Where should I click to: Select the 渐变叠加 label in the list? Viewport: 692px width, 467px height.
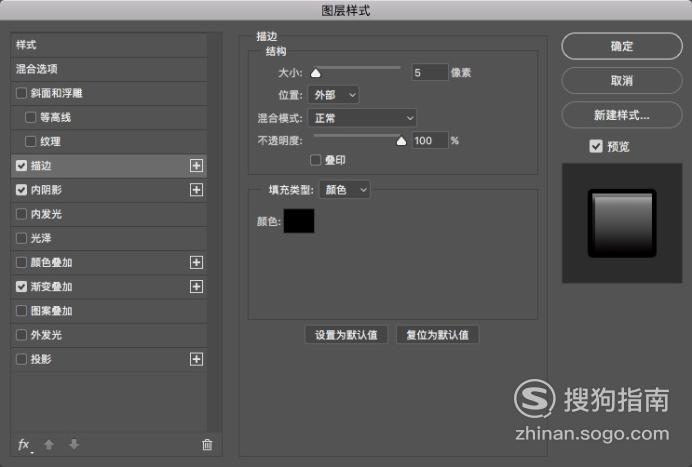click(x=51, y=286)
